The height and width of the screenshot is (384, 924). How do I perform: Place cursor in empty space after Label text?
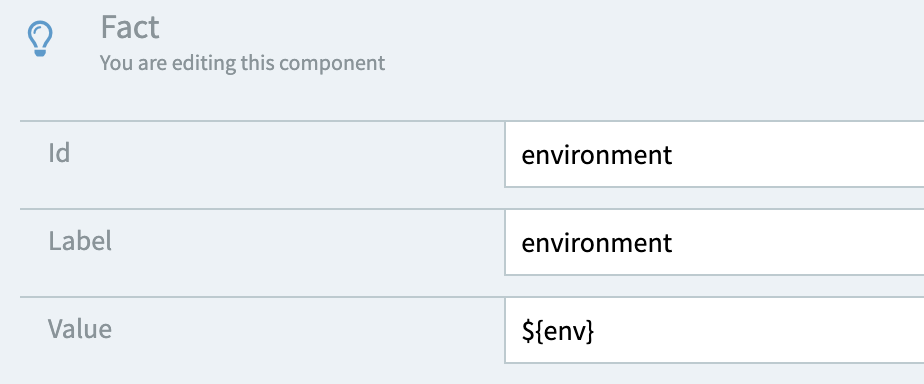796,243
